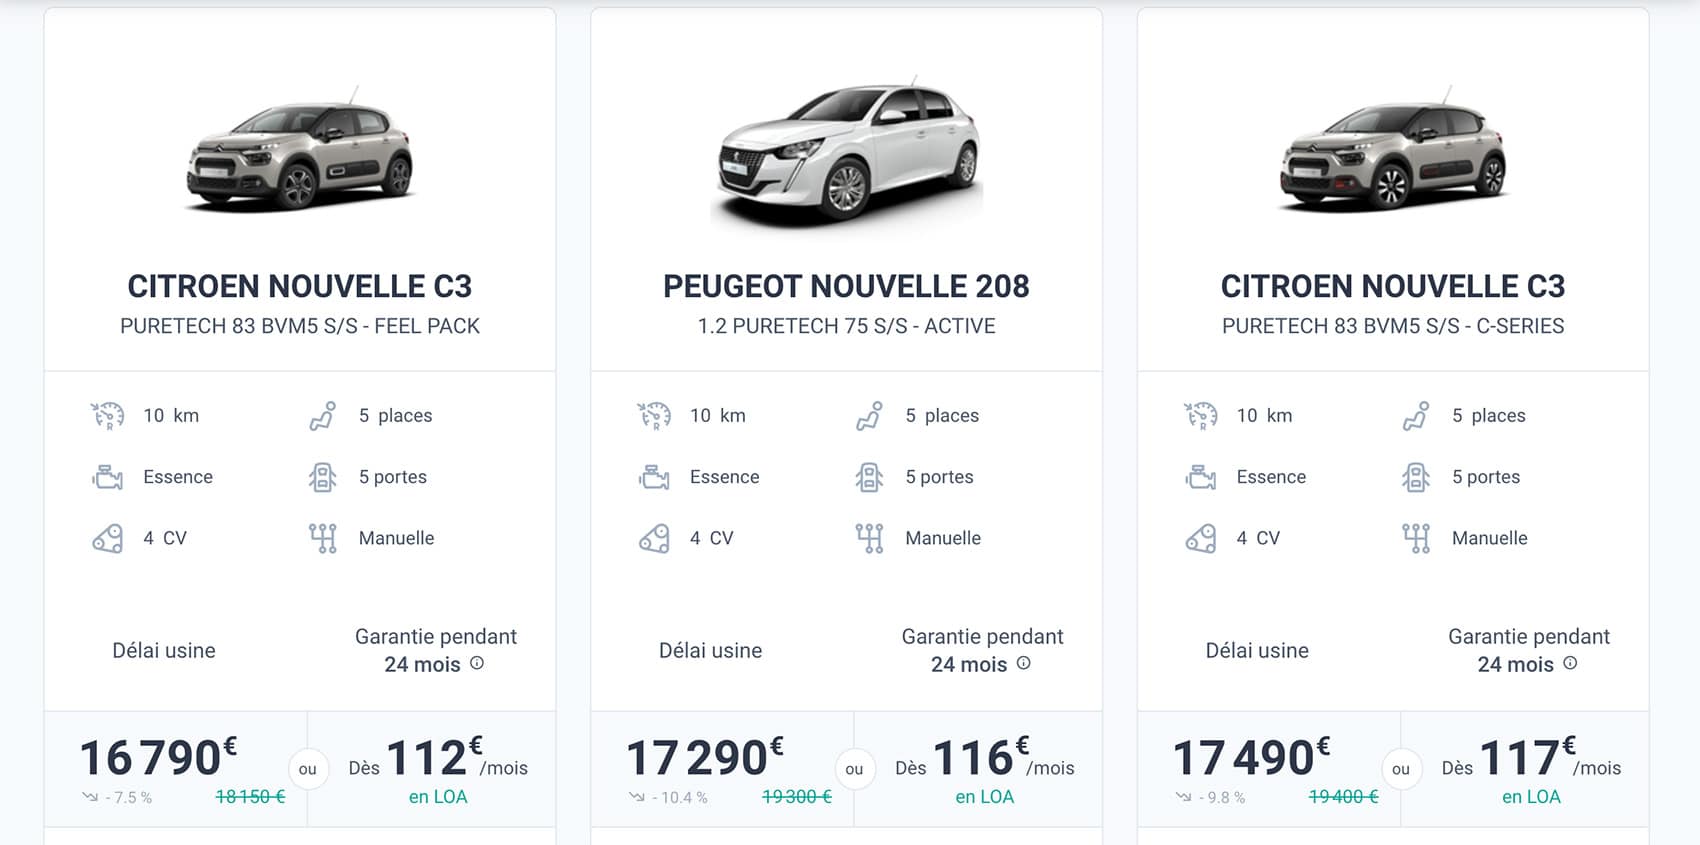The height and width of the screenshot is (845, 1700).
Task: Click the warranty info icon on the Peugeot 208 card
Action: 1024,663
